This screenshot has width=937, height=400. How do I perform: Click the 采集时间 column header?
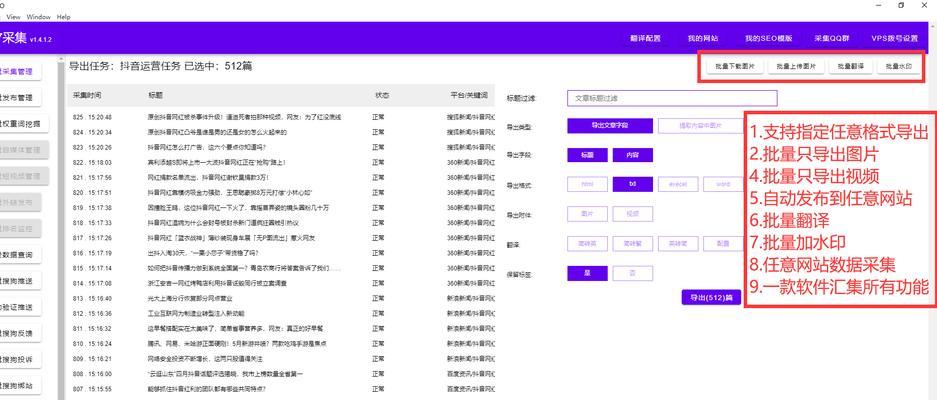click(x=87, y=95)
